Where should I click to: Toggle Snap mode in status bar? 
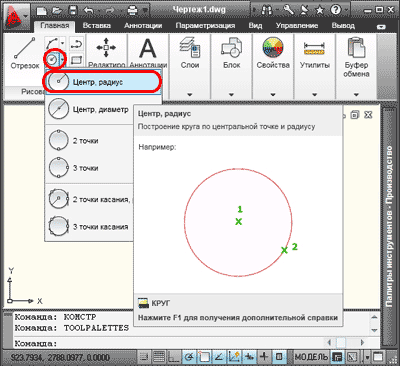click(144, 357)
